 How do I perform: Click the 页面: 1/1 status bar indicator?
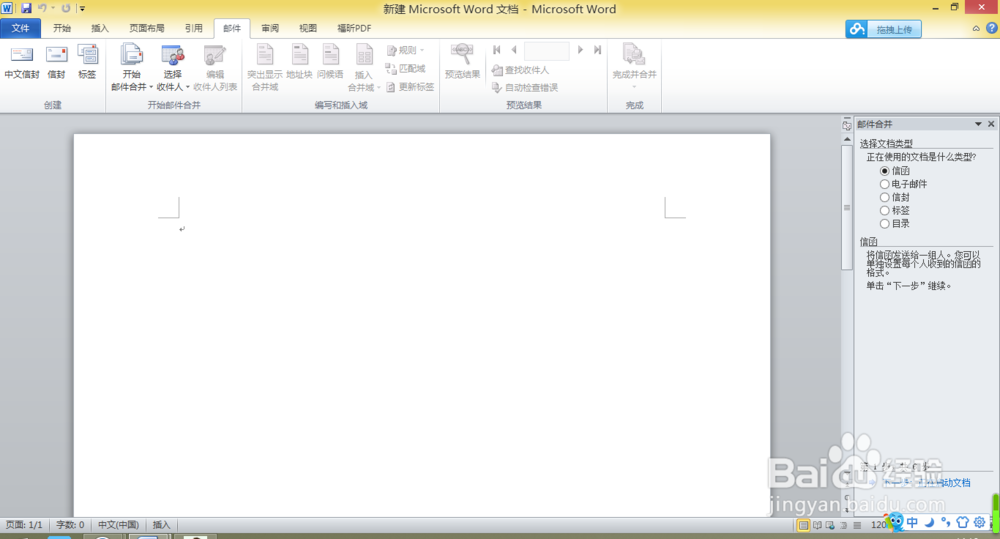[x=24, y=525]
